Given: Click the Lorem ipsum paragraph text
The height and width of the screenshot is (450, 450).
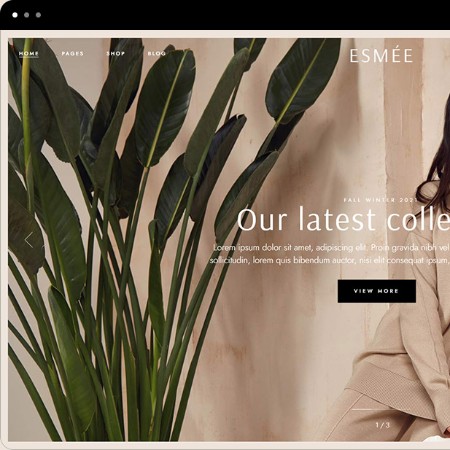Looking at the screenshot, I should click(330, 254).
